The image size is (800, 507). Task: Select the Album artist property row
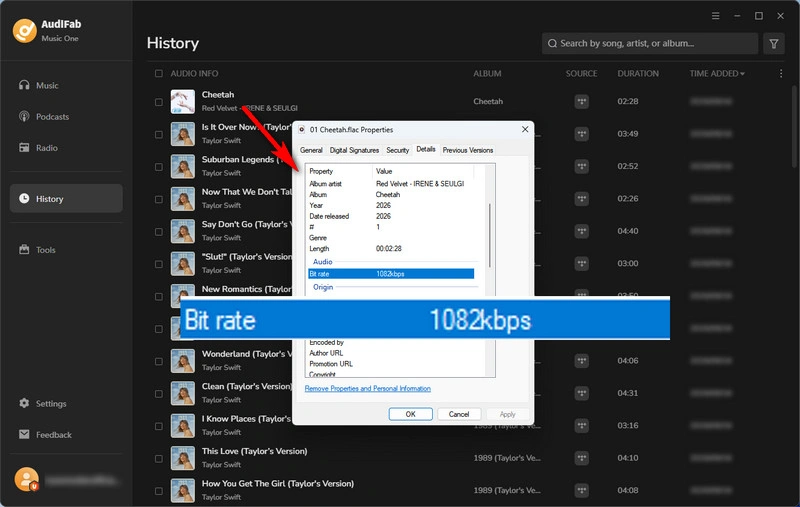point(391,184)
